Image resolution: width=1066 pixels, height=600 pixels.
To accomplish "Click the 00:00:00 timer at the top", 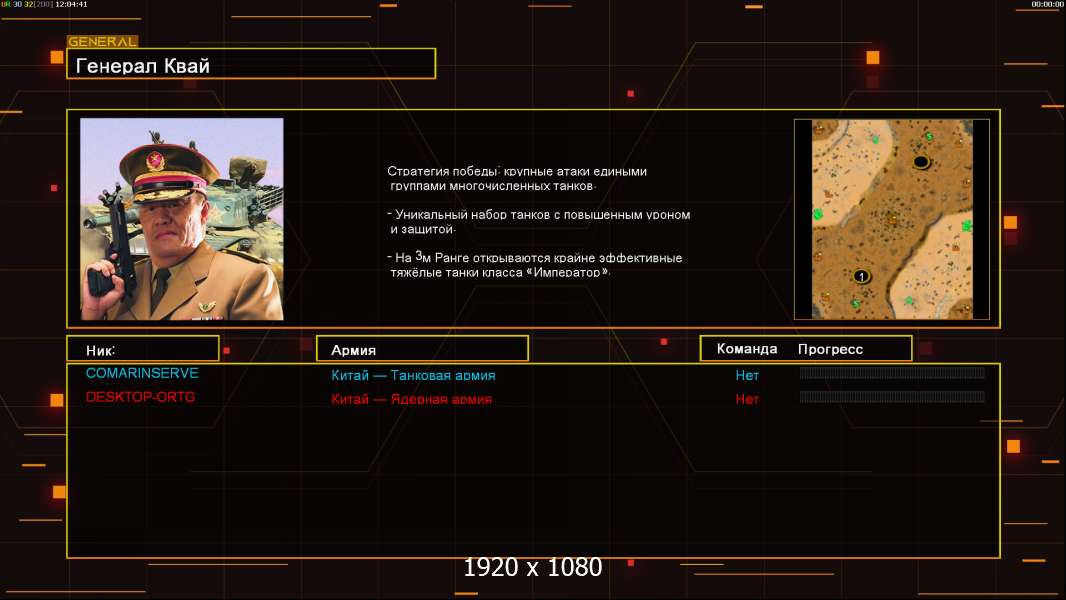I will coord(1048,4).
